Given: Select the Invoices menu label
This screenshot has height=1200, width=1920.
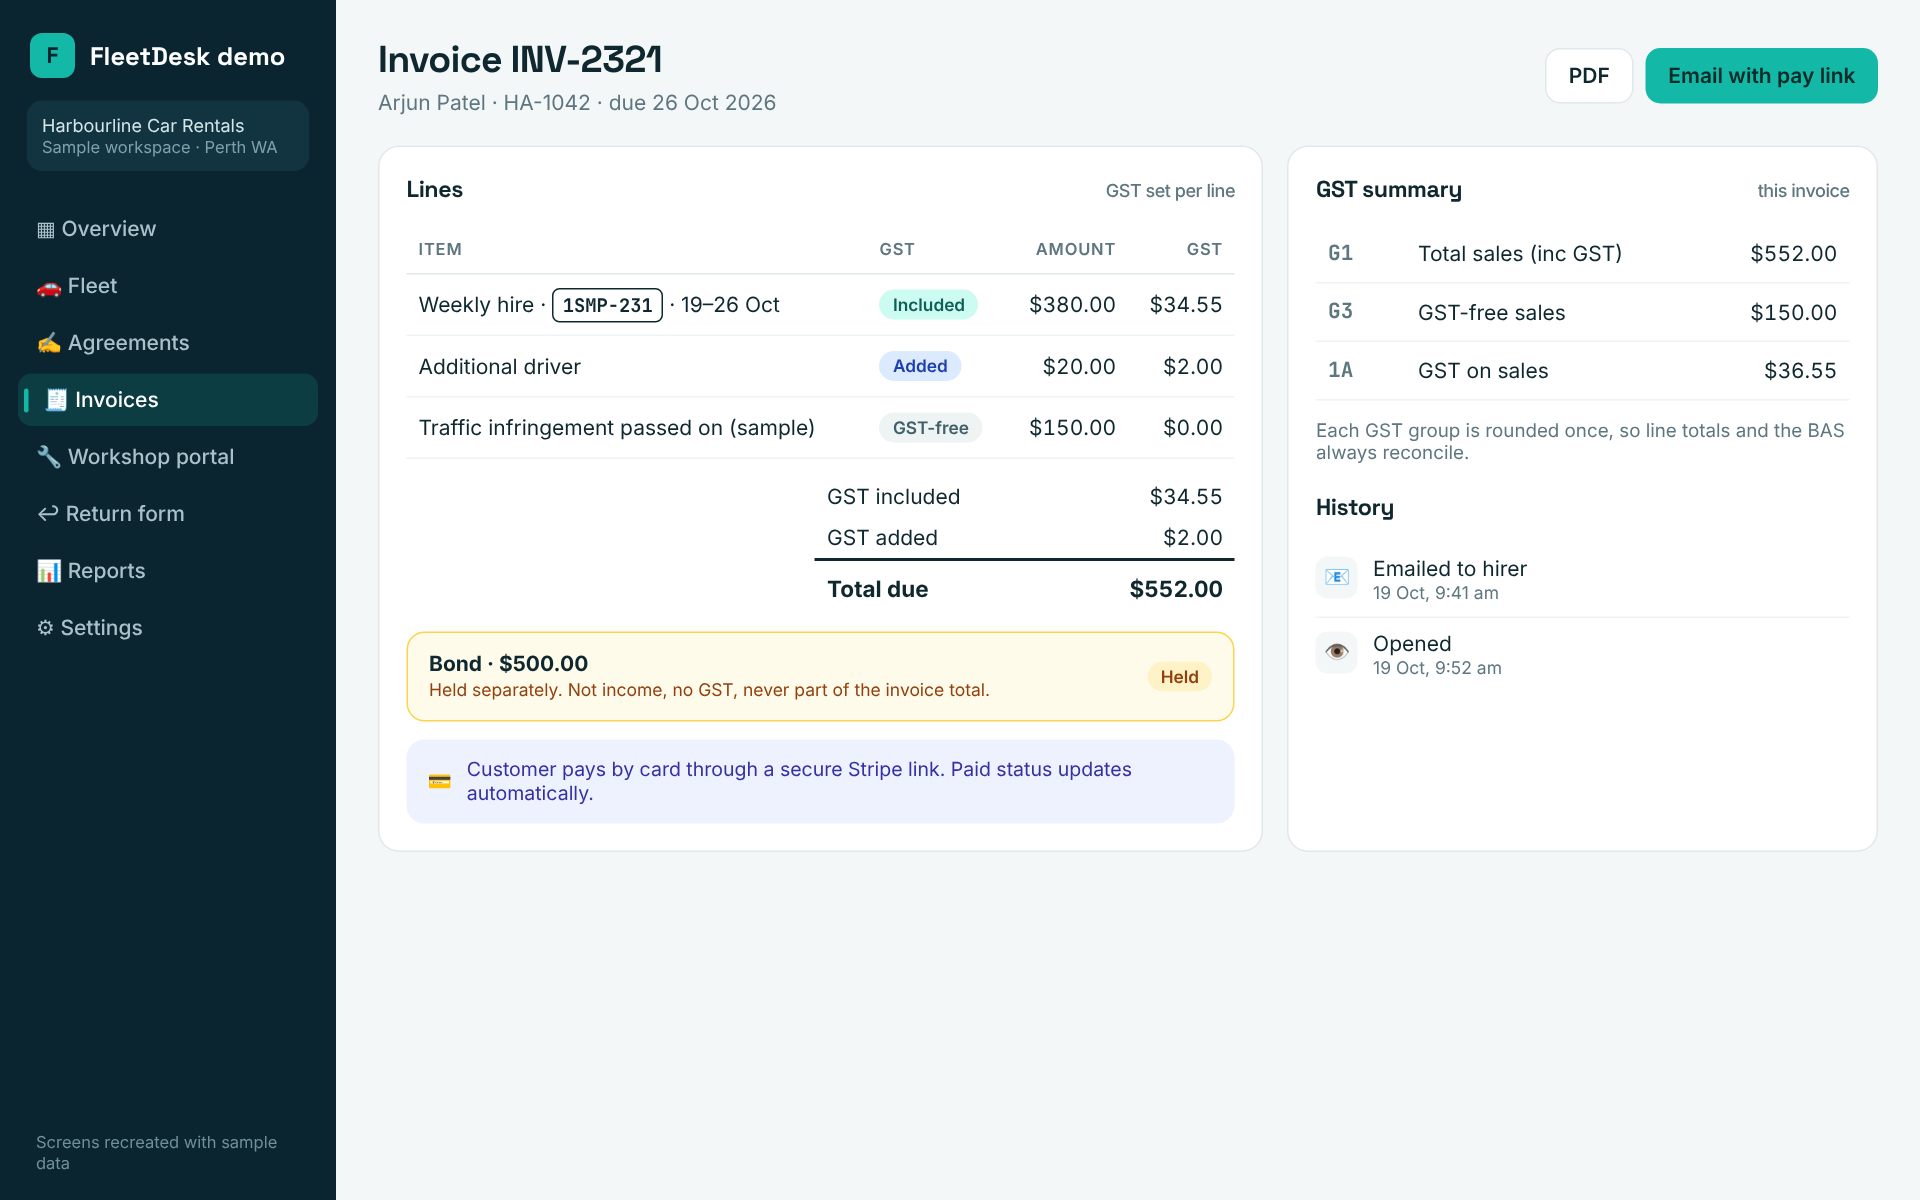Looking at the screenshot, I should point(116,400).
